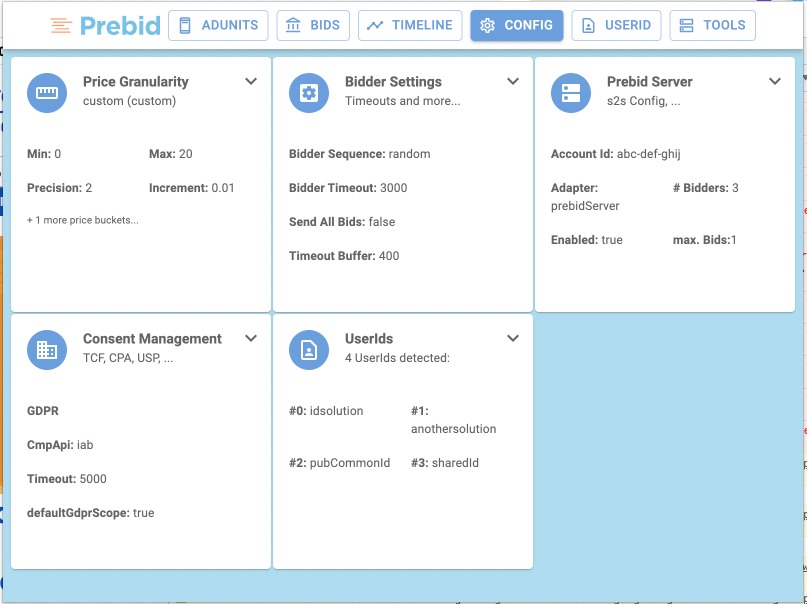Open the USERID tab
Screen dimensions: 807x604
[616, 25]
